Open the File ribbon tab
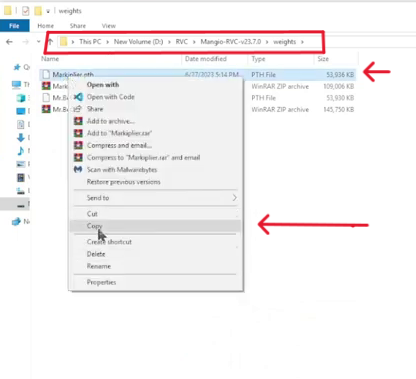Screen dimensions: 416x379 (14, 26)
